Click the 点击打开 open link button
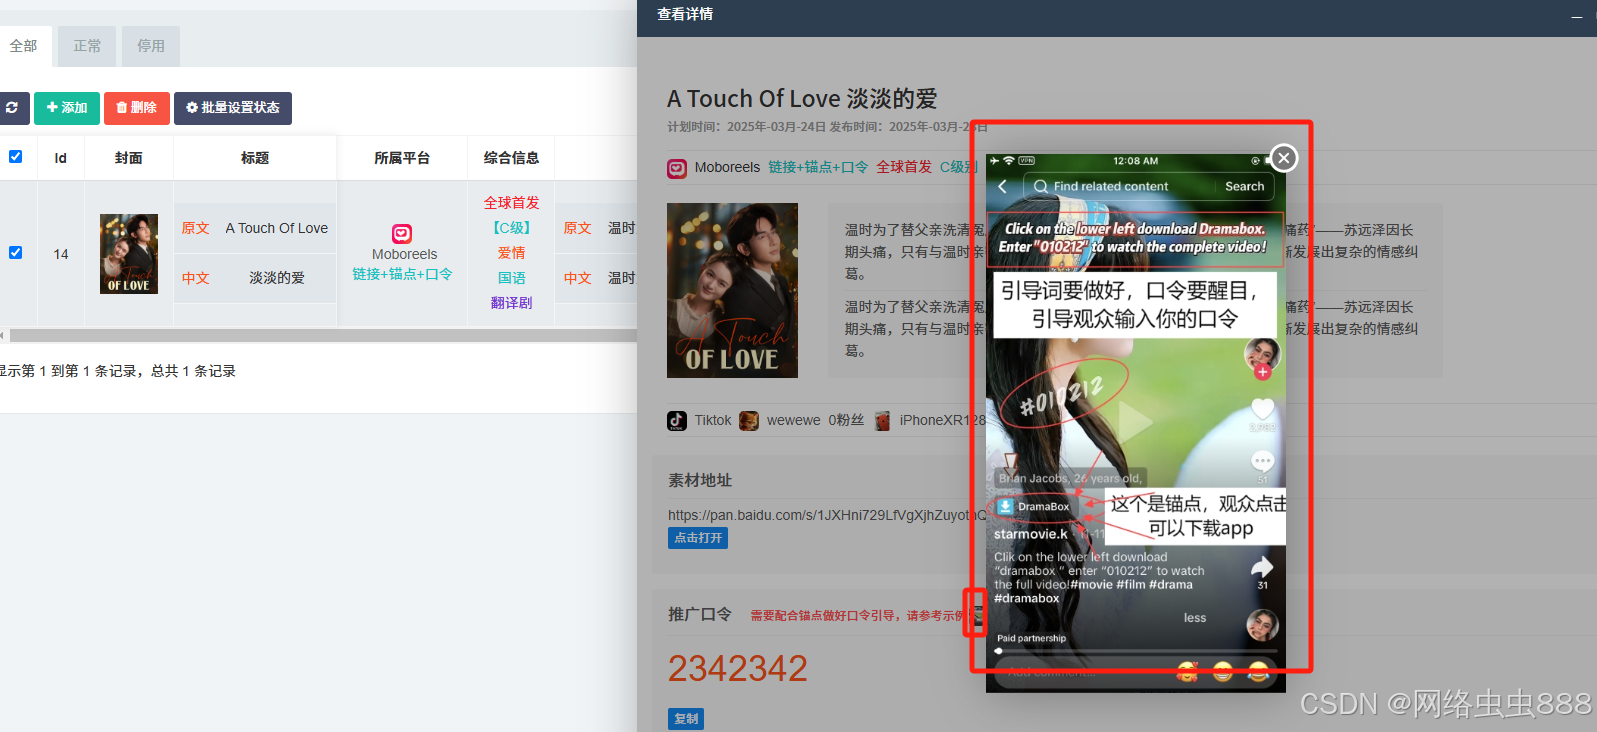This screenshot has width=1597, height=732. pyautogui.click(x=698, y=538)
